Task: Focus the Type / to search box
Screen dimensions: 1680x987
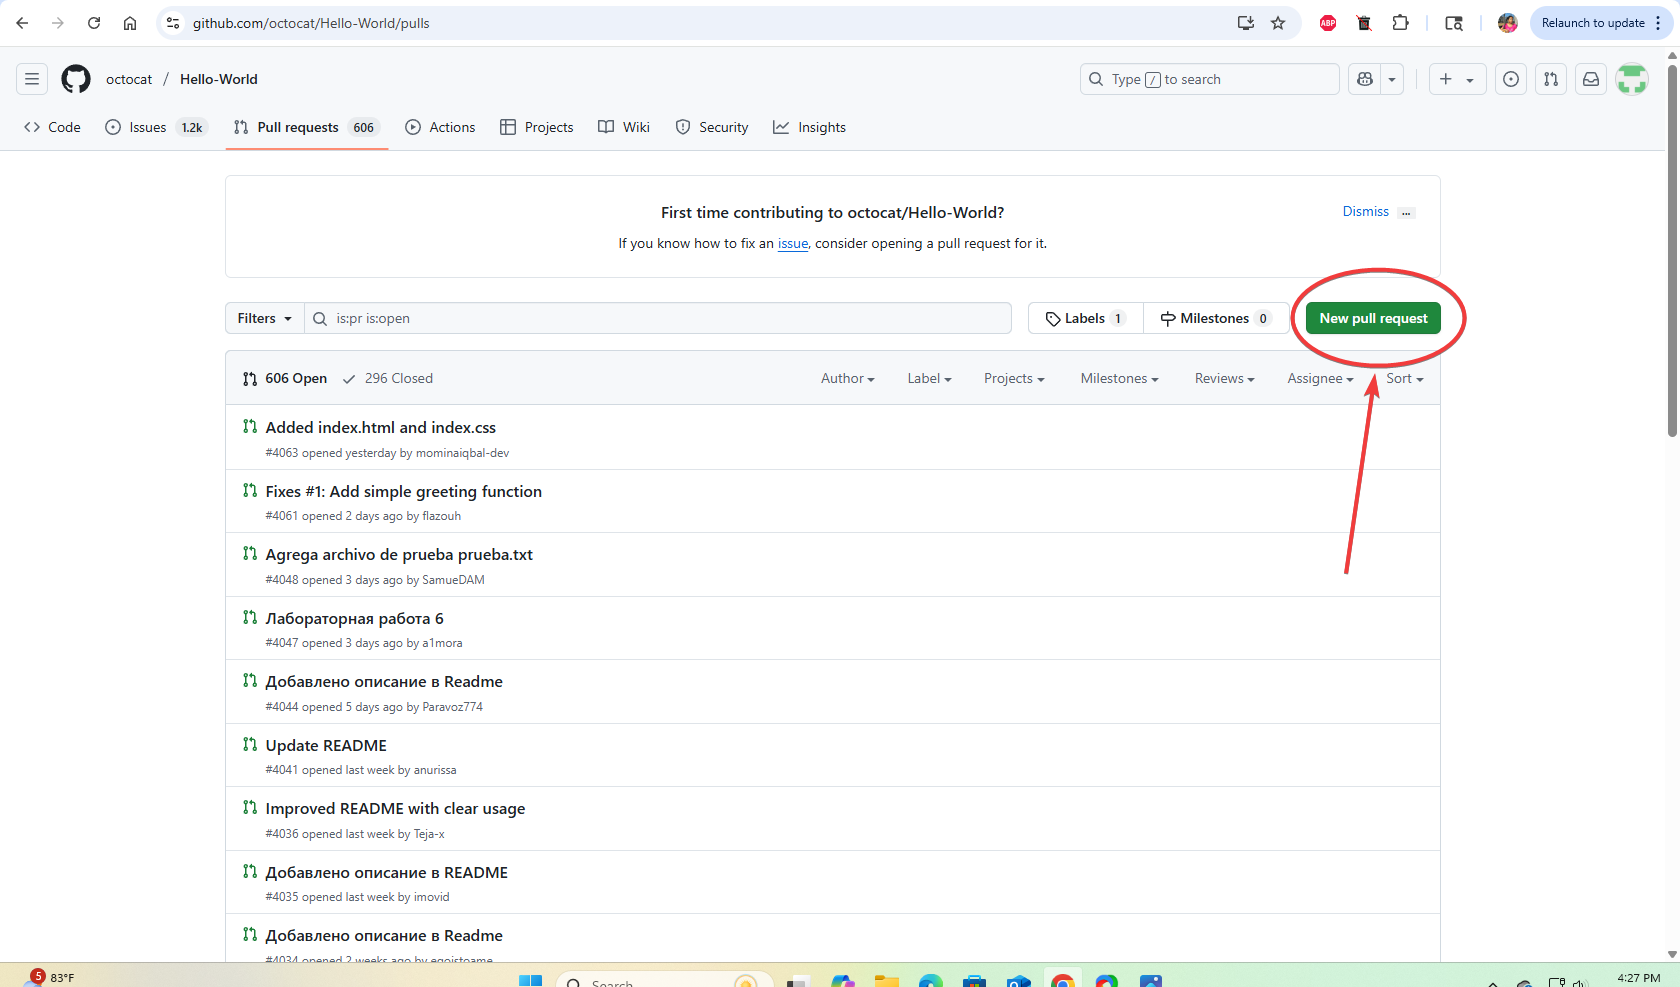Action: [1209, 79]
